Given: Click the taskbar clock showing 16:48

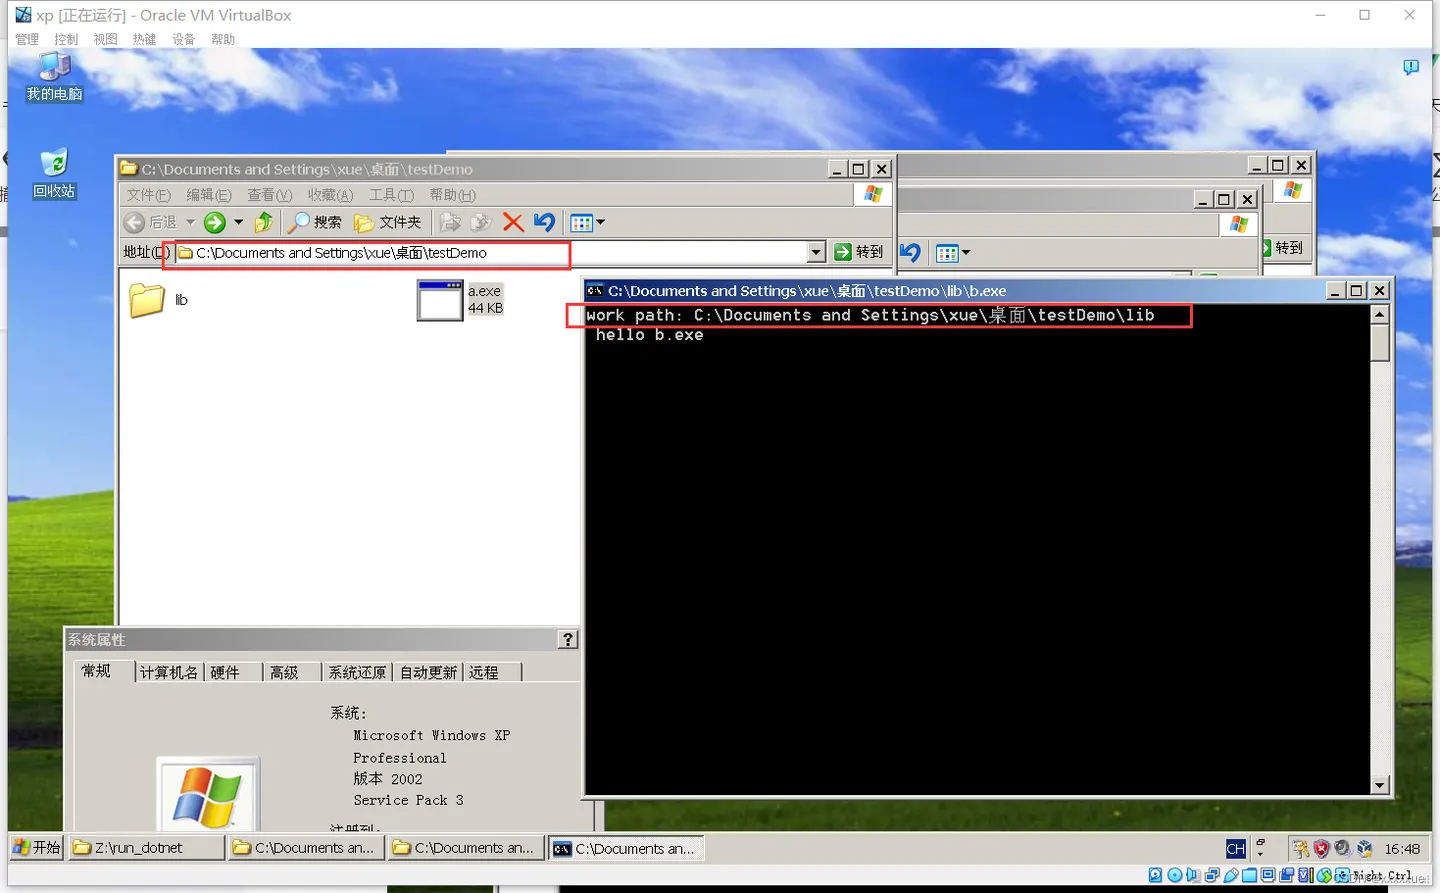Looking at the screenshot, I should pos(1402,849).
